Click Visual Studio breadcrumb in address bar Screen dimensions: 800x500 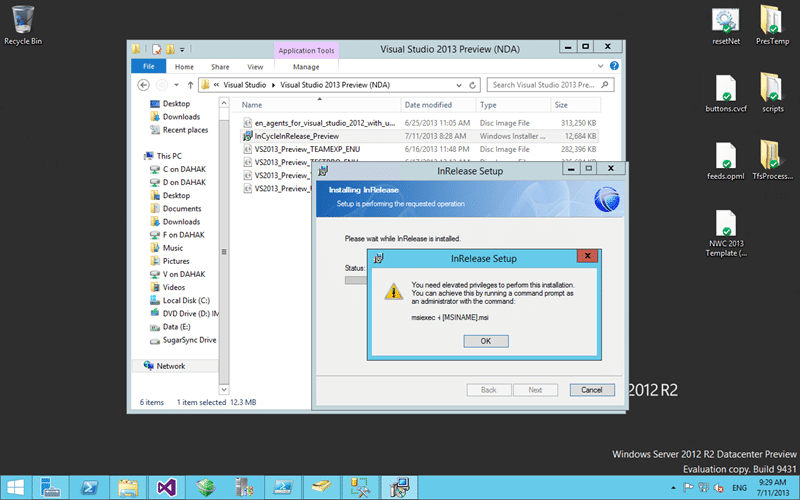point(244,85)
